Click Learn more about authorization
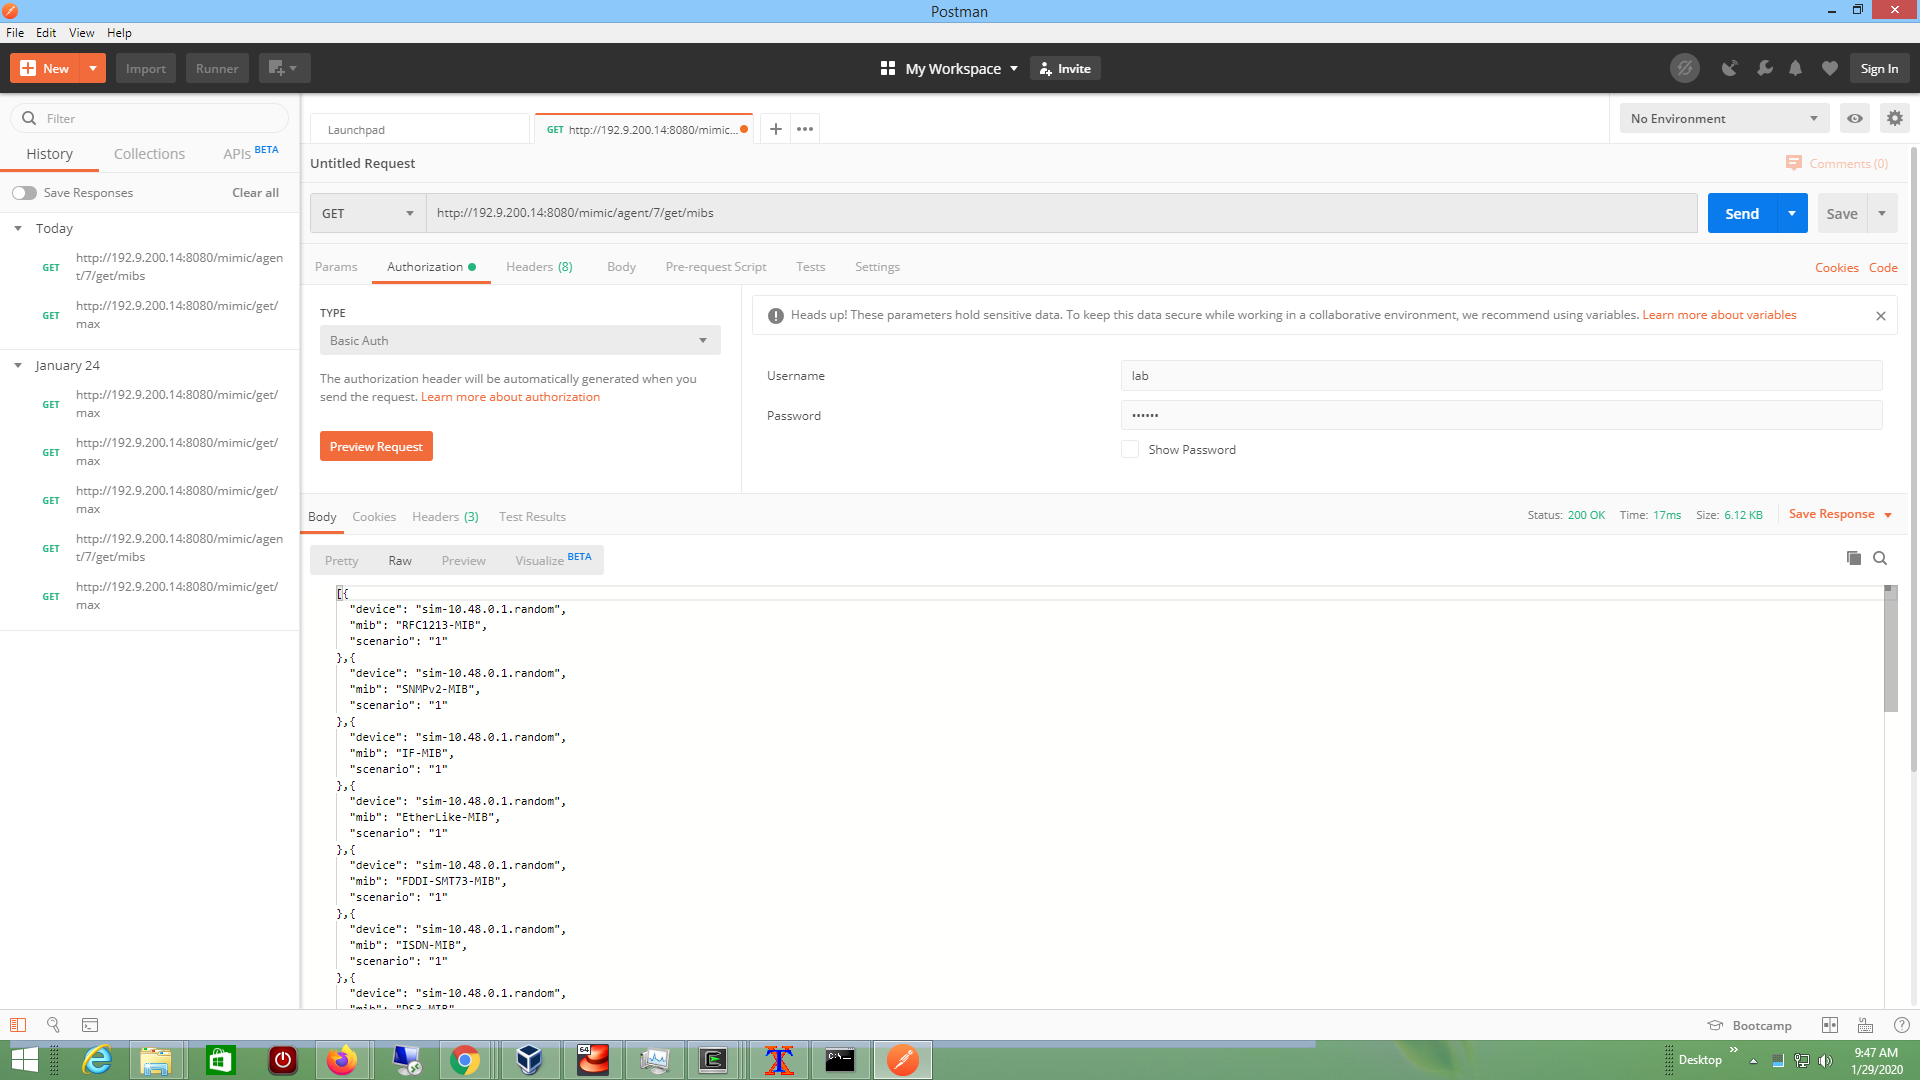The height and width of the screenshot is (1080, 1920). pyautogui.click(x=510, y=397)
